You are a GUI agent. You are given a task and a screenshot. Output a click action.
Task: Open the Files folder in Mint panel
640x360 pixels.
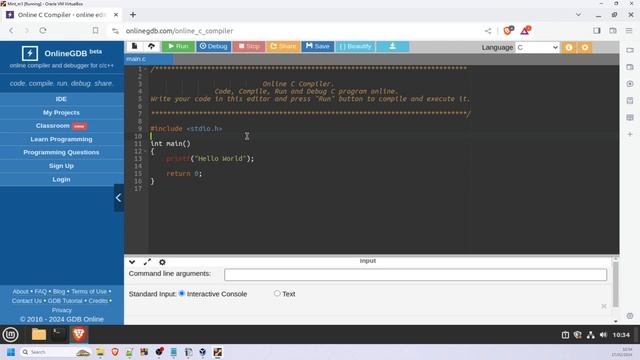pyautogui.click(x=39, y=335)
